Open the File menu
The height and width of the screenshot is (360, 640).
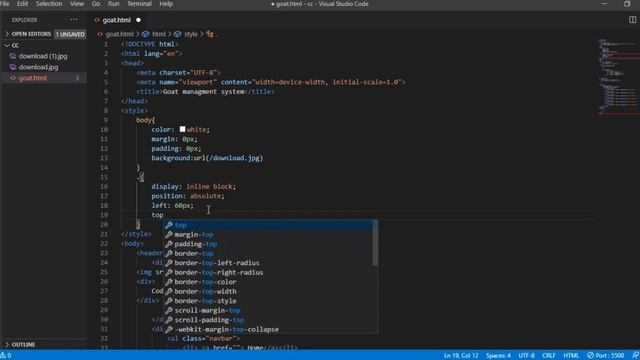(4, 4)
